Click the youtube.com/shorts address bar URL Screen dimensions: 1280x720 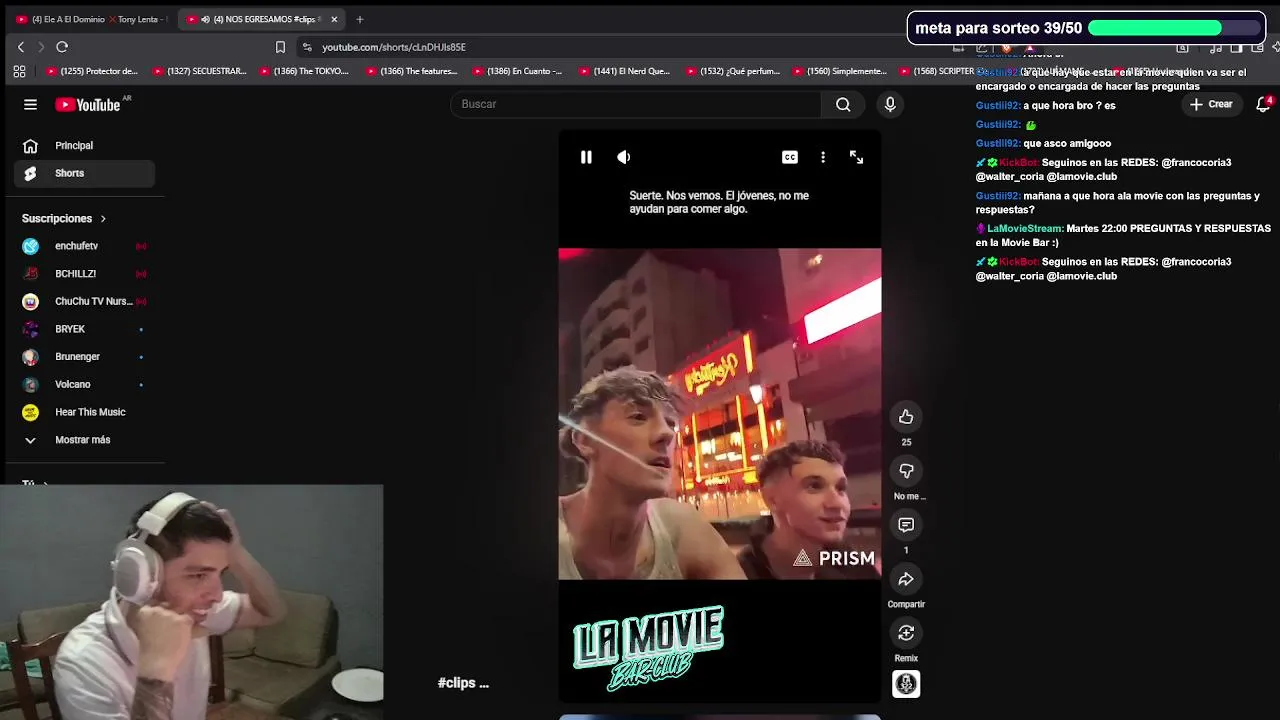394,47
